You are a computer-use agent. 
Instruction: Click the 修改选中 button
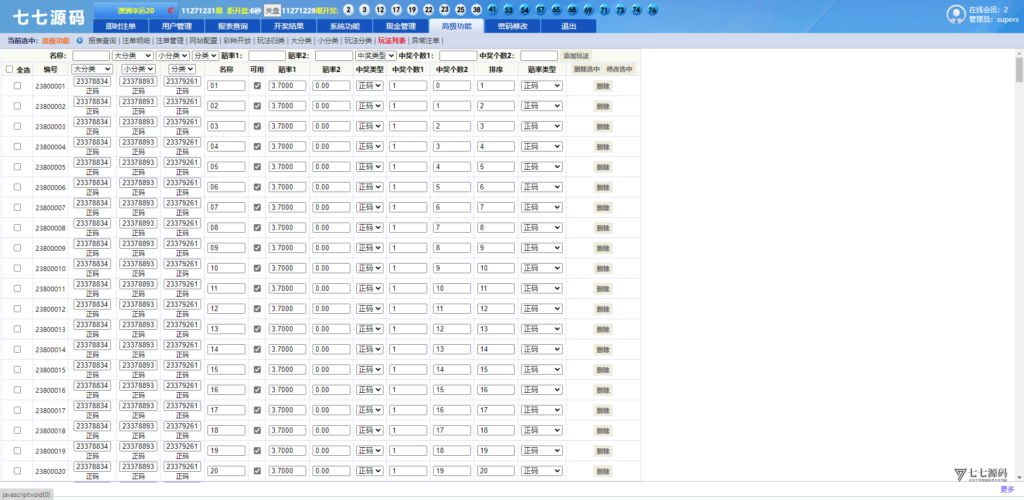point(619,69)
